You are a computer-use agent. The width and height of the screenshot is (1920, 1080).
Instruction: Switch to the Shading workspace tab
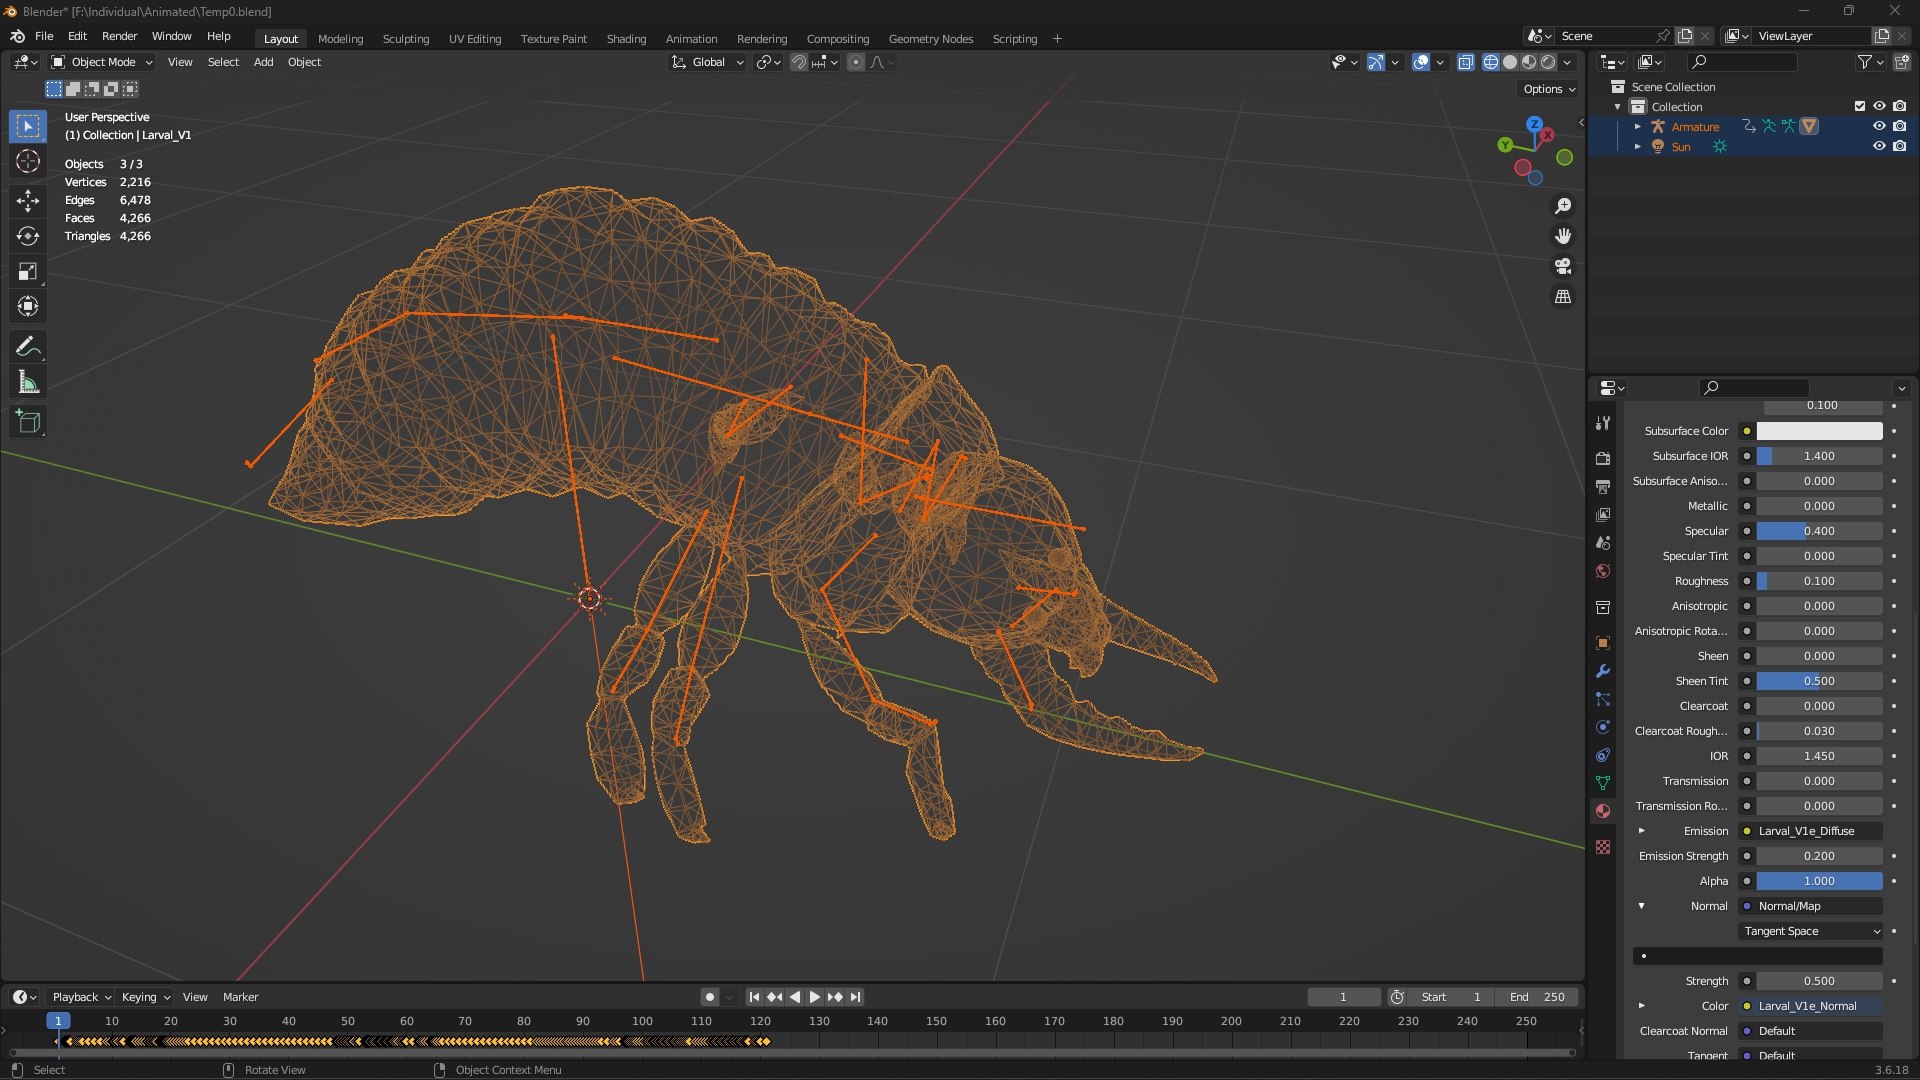pos(626,39)
